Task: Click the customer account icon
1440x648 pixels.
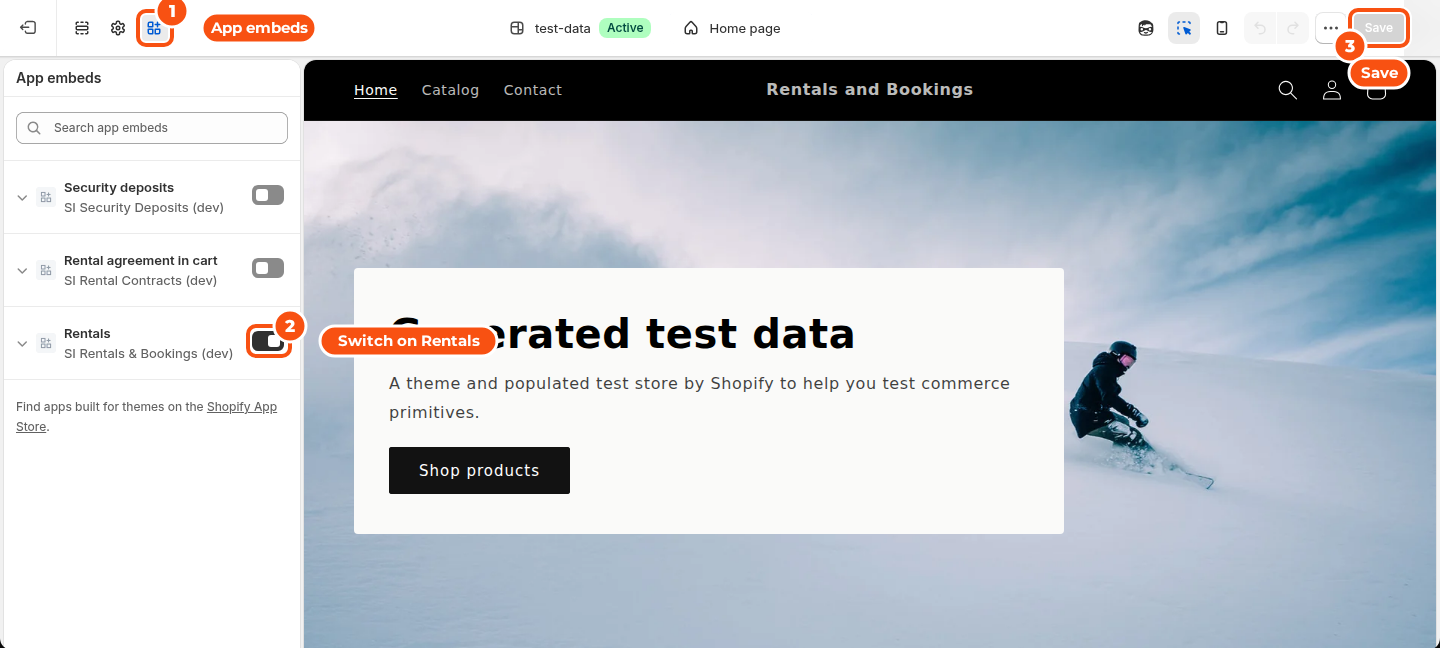Action: coord(1332,90)
